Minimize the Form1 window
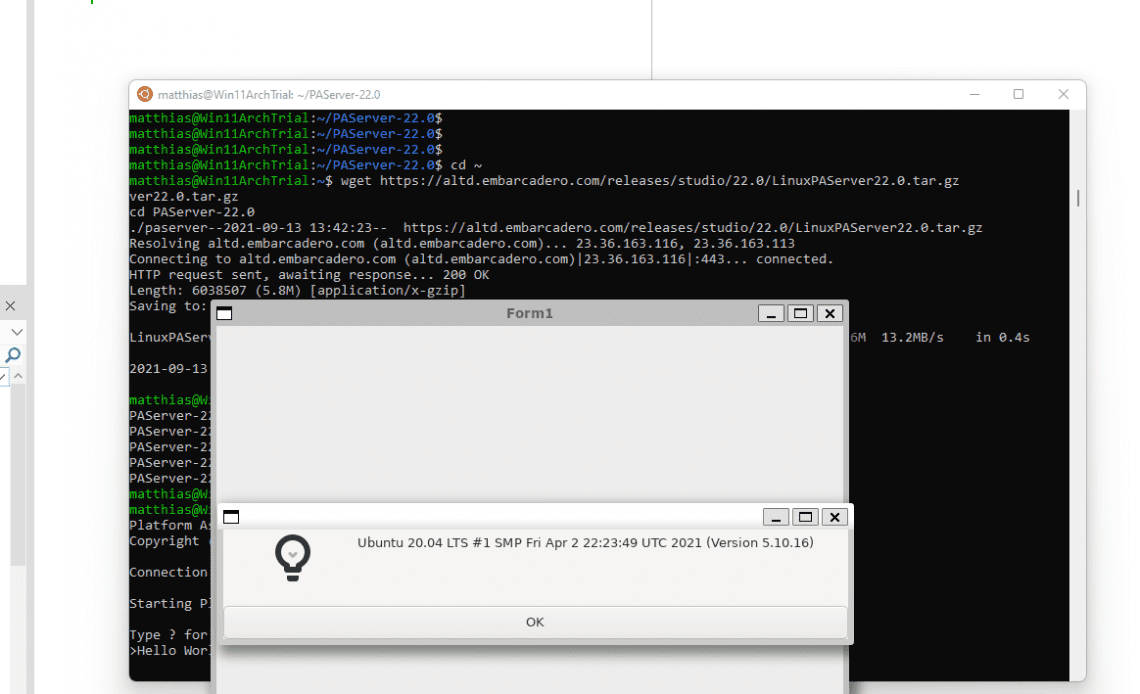The width and height of the screenshot is (1140, 694). [771, 313]
